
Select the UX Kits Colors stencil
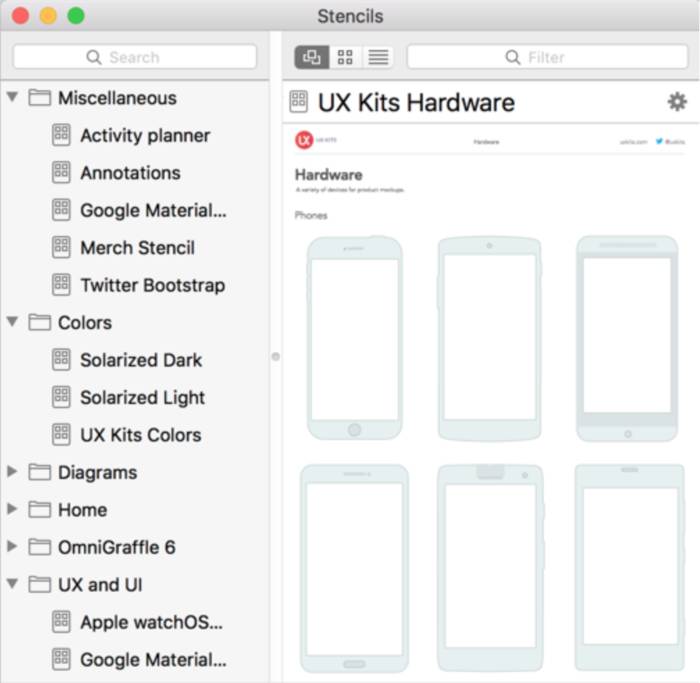tap(141, 435)
